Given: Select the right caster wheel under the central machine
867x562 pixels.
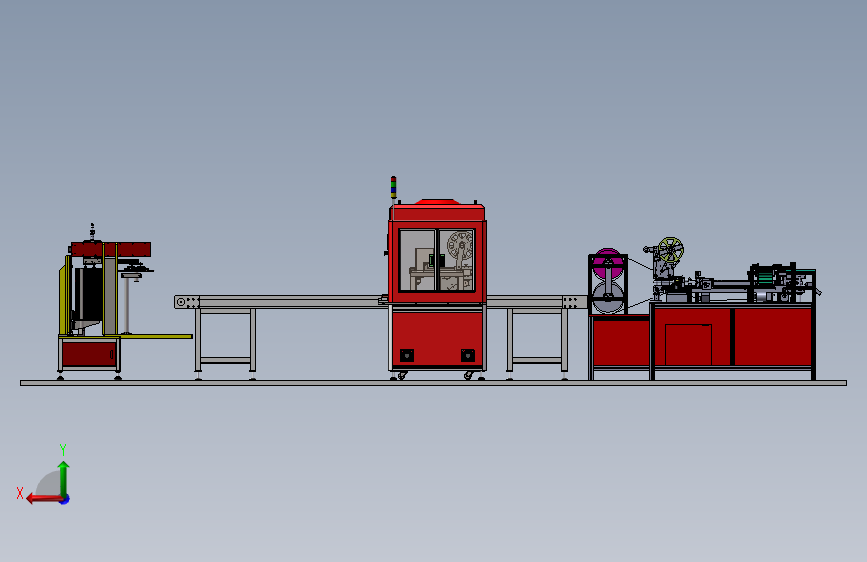Looking at the screenshot, I should click(x=469, y=376).
